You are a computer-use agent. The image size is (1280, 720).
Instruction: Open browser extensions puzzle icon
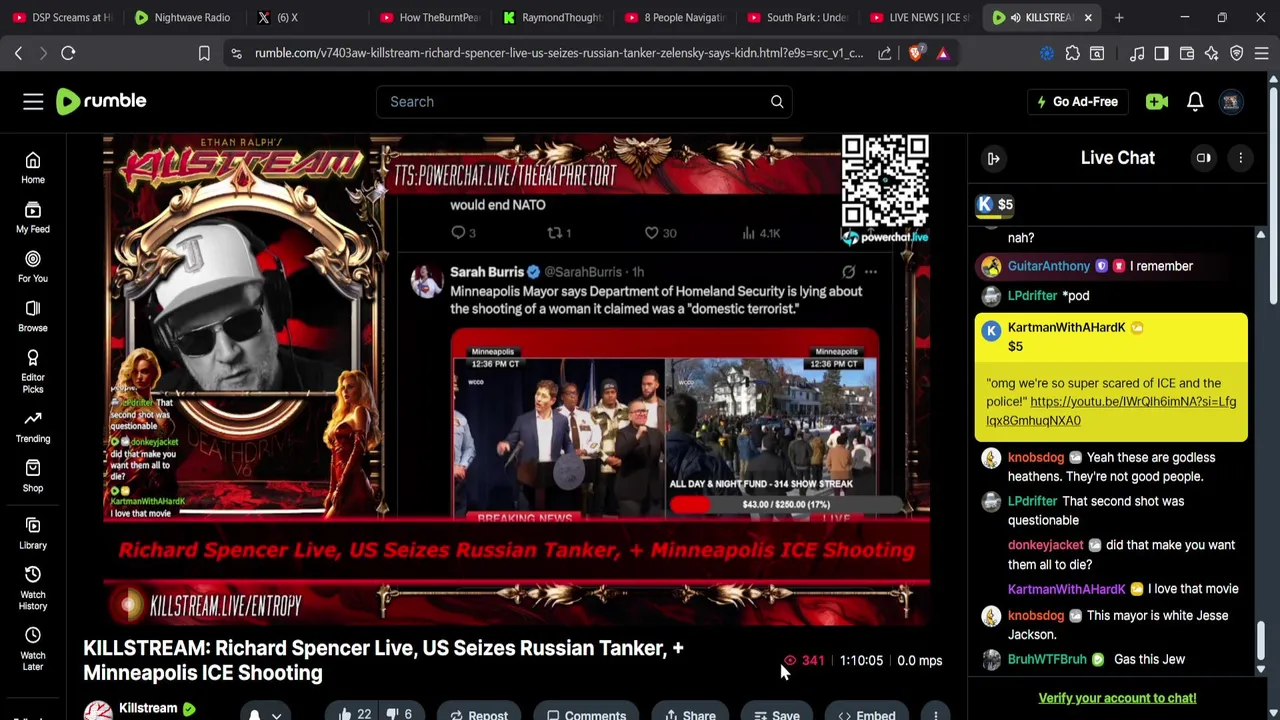pyautogui.click(x=1072, y=53)
